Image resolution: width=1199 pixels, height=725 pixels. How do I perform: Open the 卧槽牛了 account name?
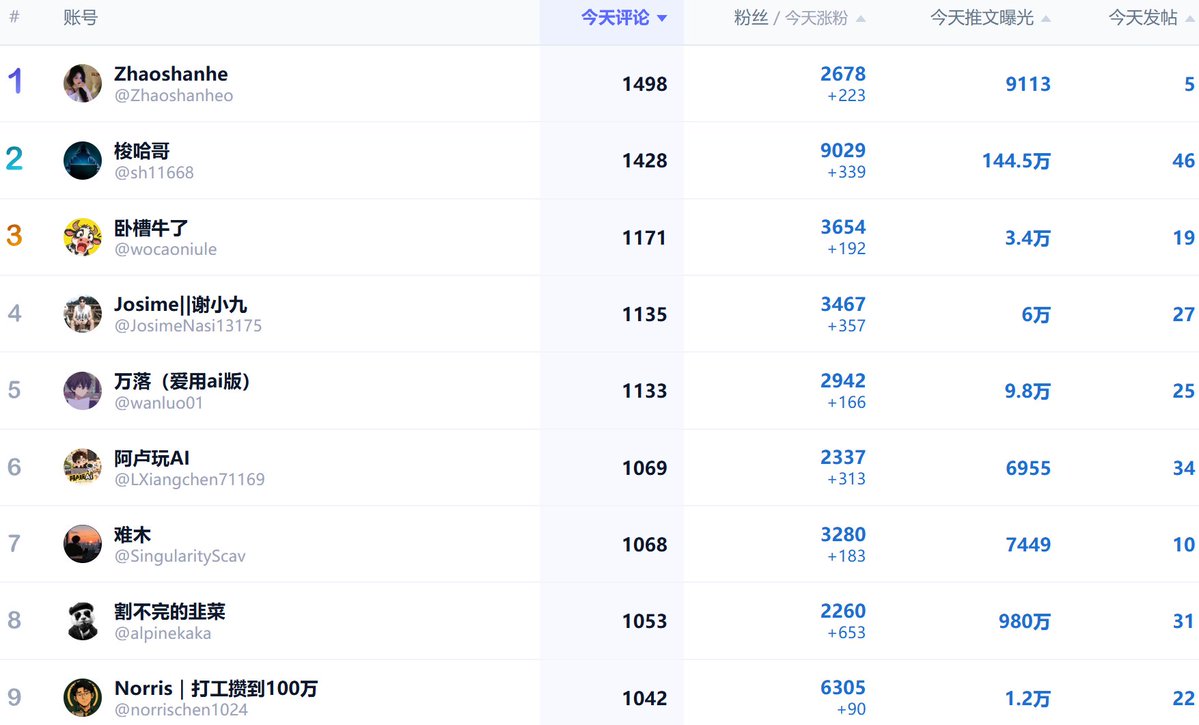tap(151, 228)
